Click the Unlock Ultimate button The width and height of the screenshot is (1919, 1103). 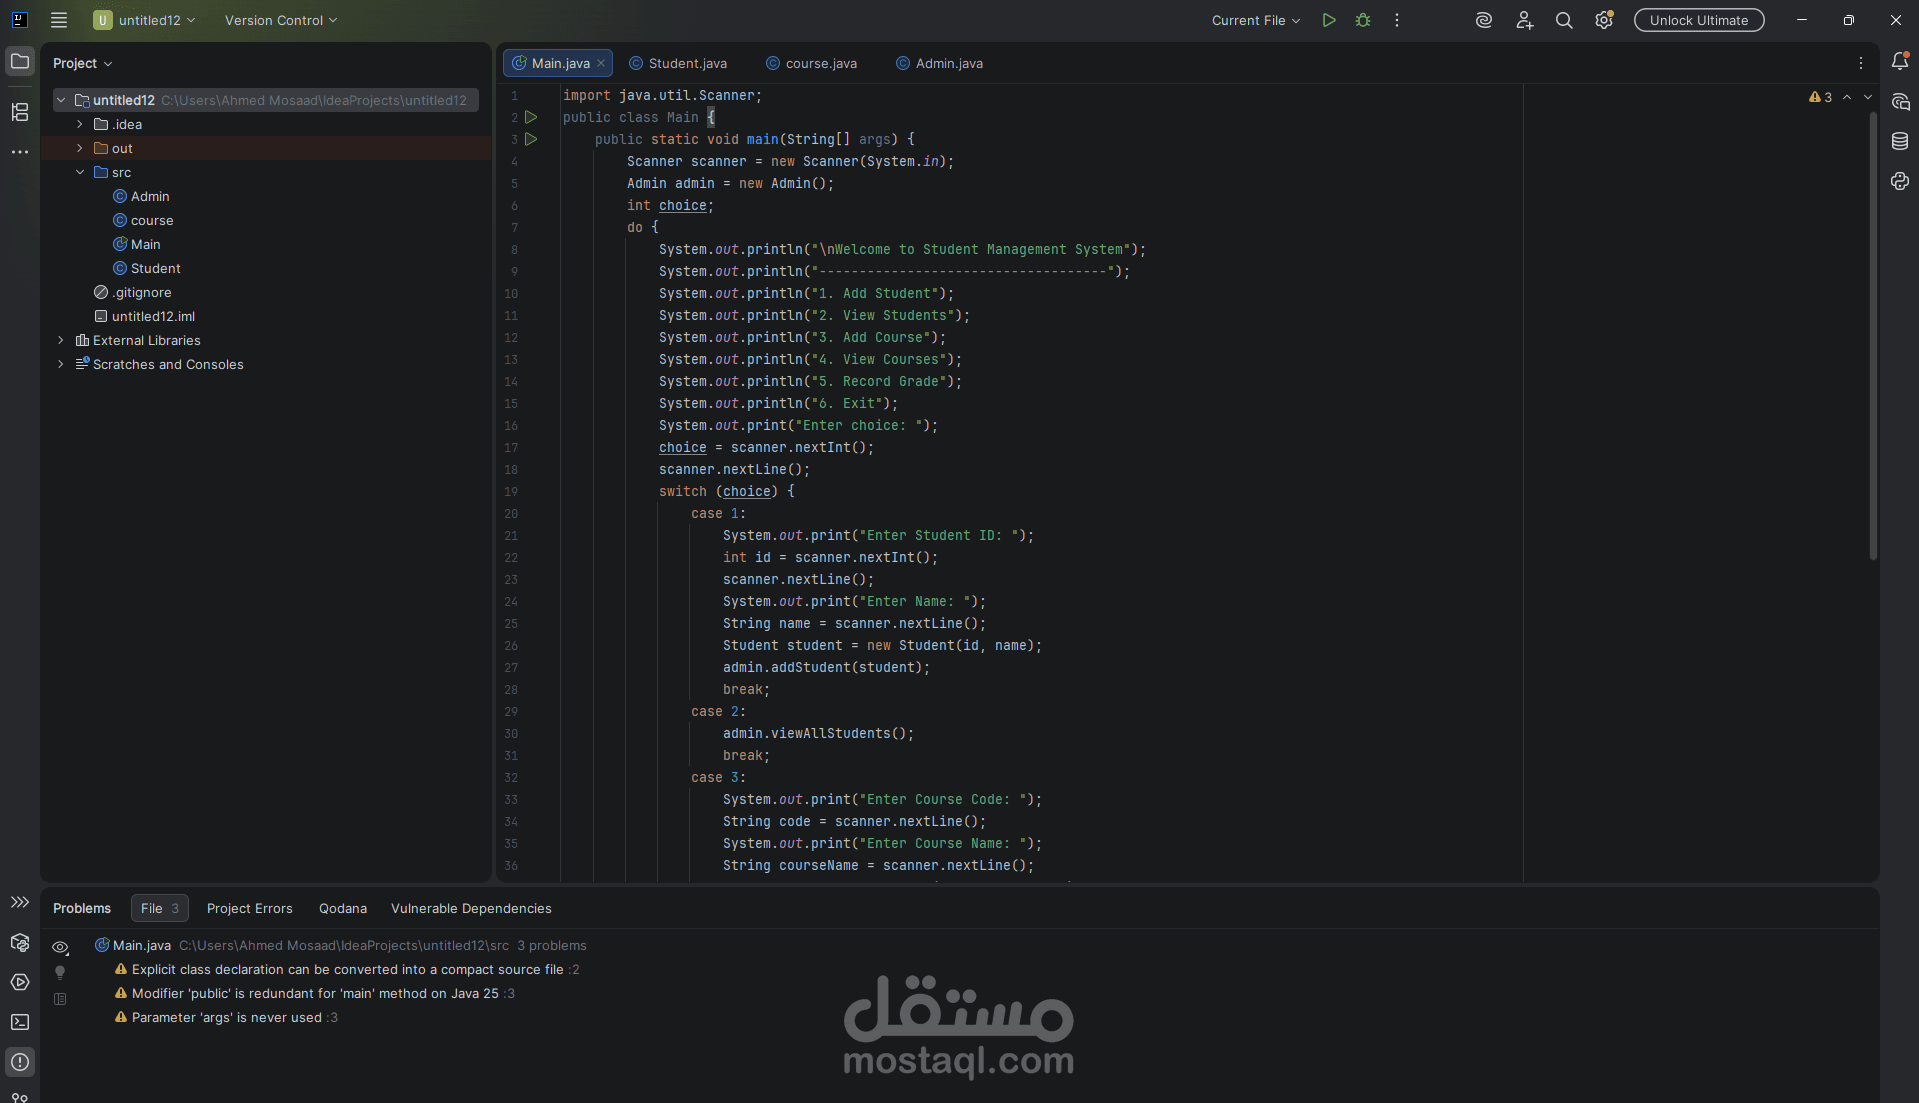[x=1699, y=20]
